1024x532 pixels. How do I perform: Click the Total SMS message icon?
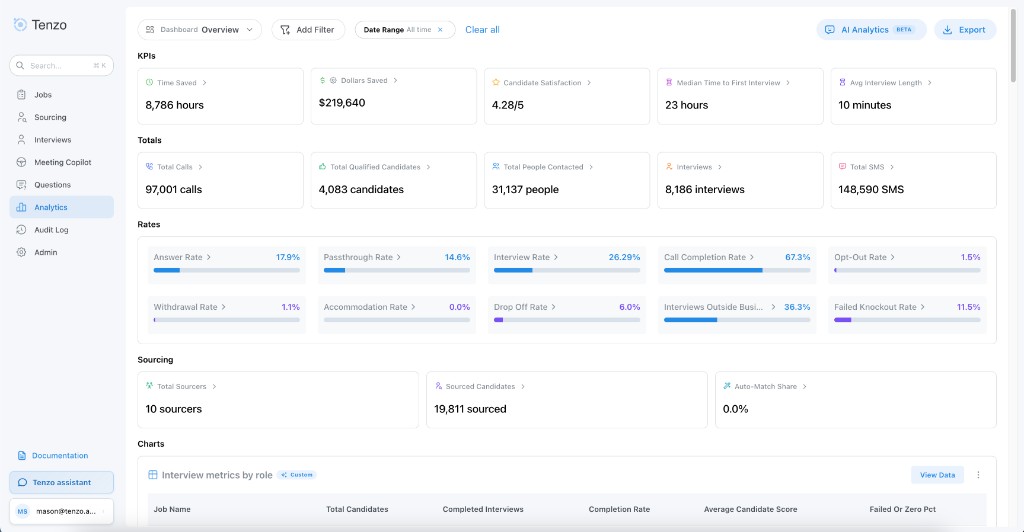[x=842, y=166]
